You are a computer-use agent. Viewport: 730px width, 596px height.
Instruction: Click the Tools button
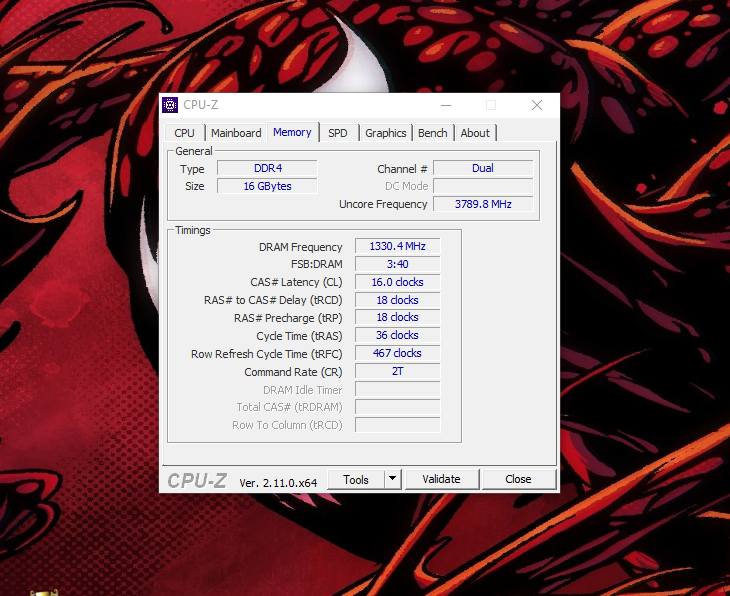[x=356, y=480]
